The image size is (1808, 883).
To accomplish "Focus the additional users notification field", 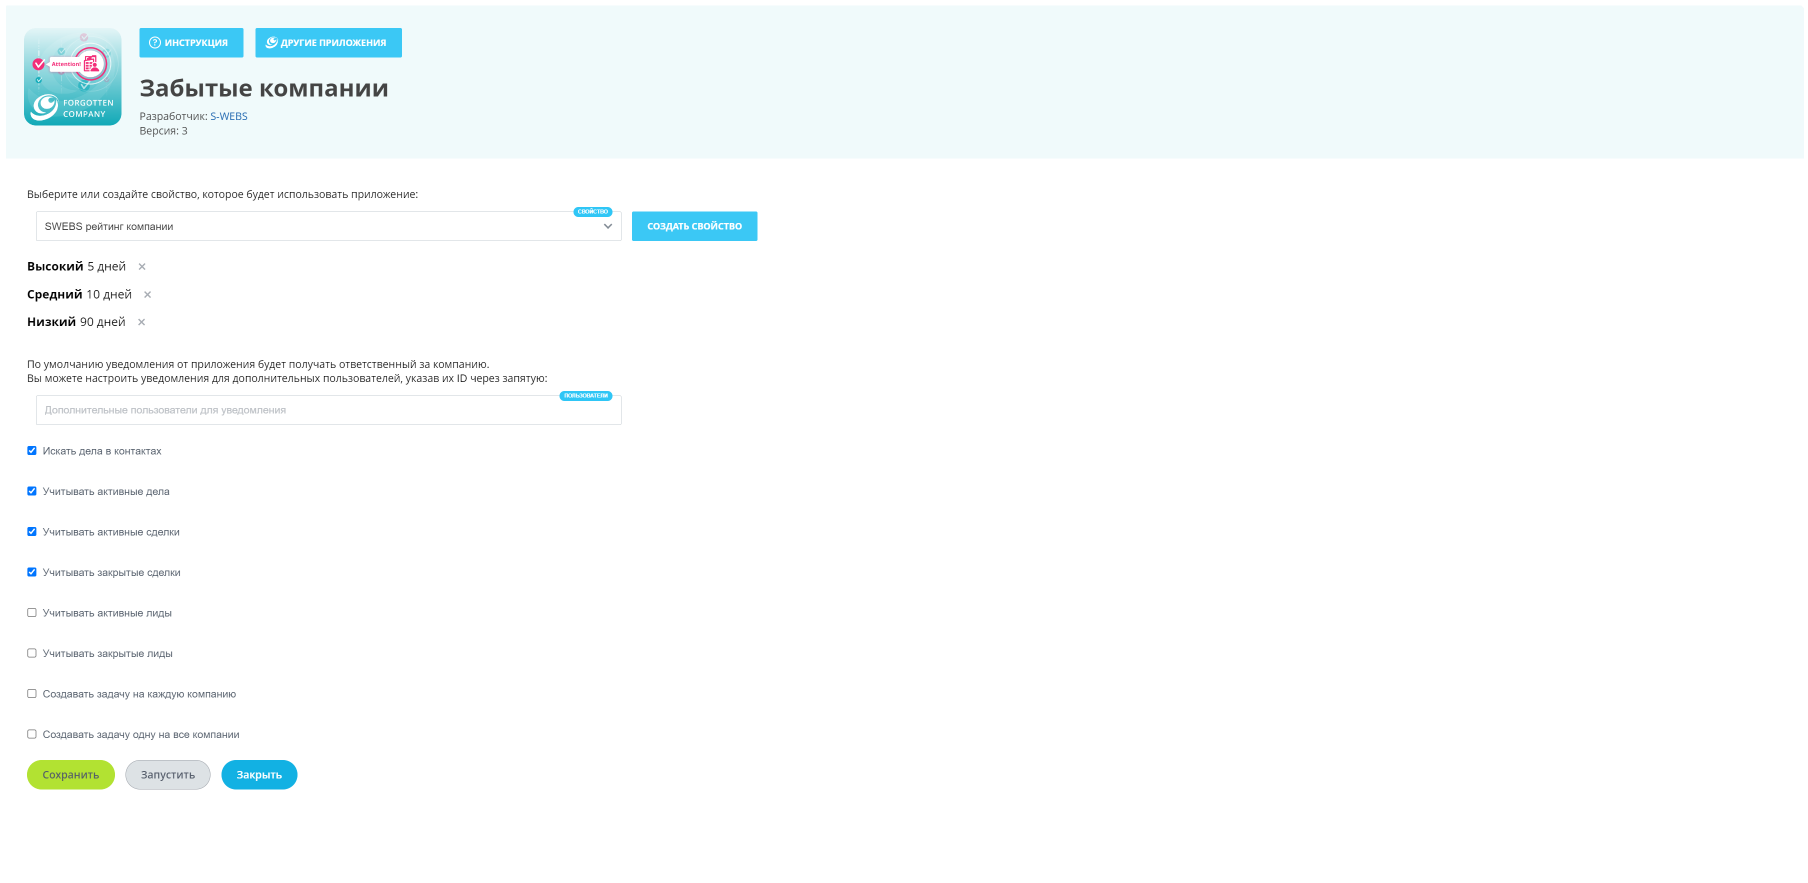I will [x=328, y=410].
